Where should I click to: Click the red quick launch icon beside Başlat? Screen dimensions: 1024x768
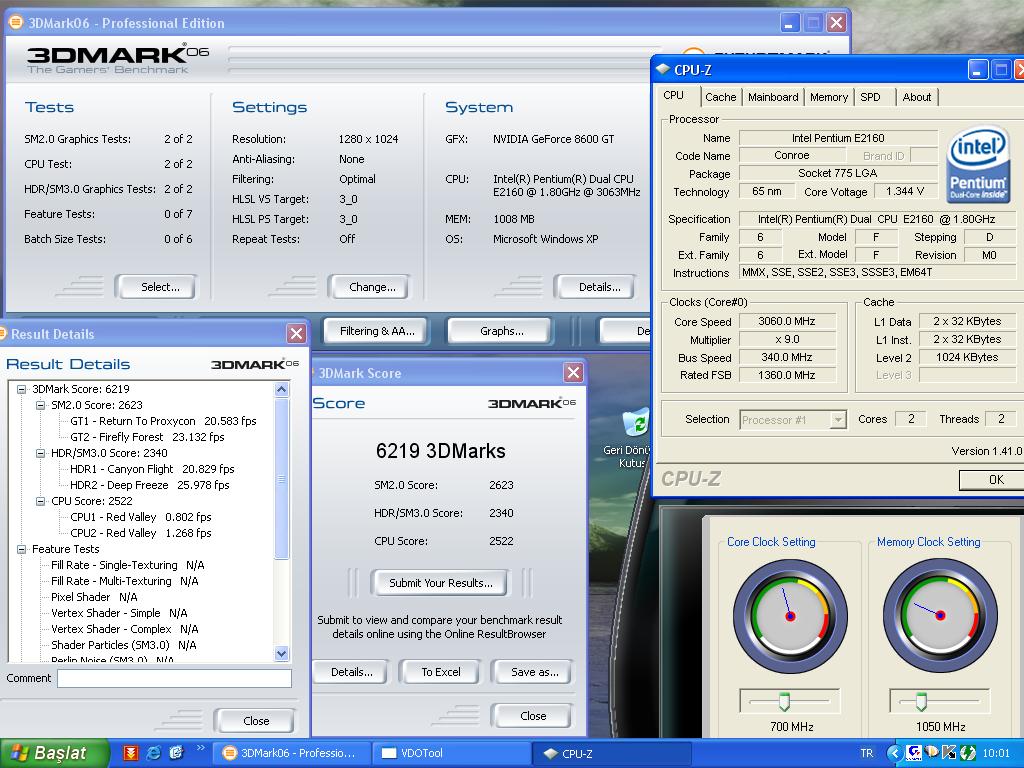click(131, 753)
